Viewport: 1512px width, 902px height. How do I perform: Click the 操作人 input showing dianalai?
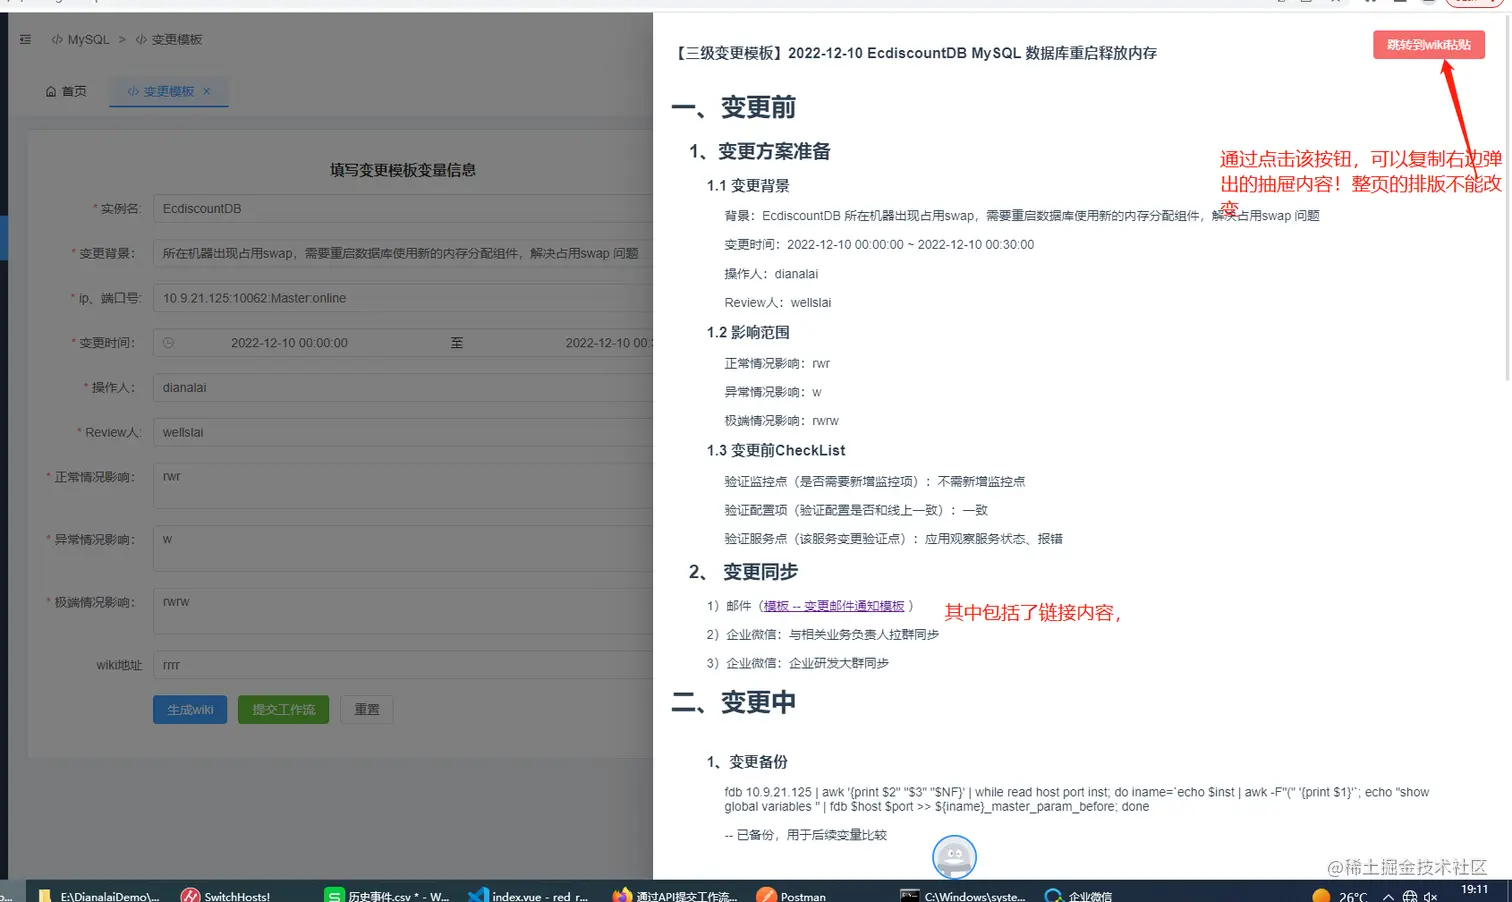point(403,388)
